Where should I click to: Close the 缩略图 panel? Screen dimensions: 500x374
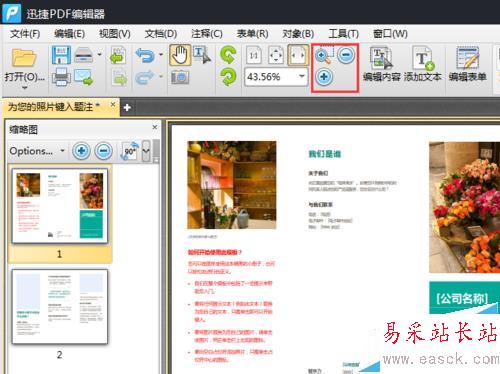click(x=155, y=127)
